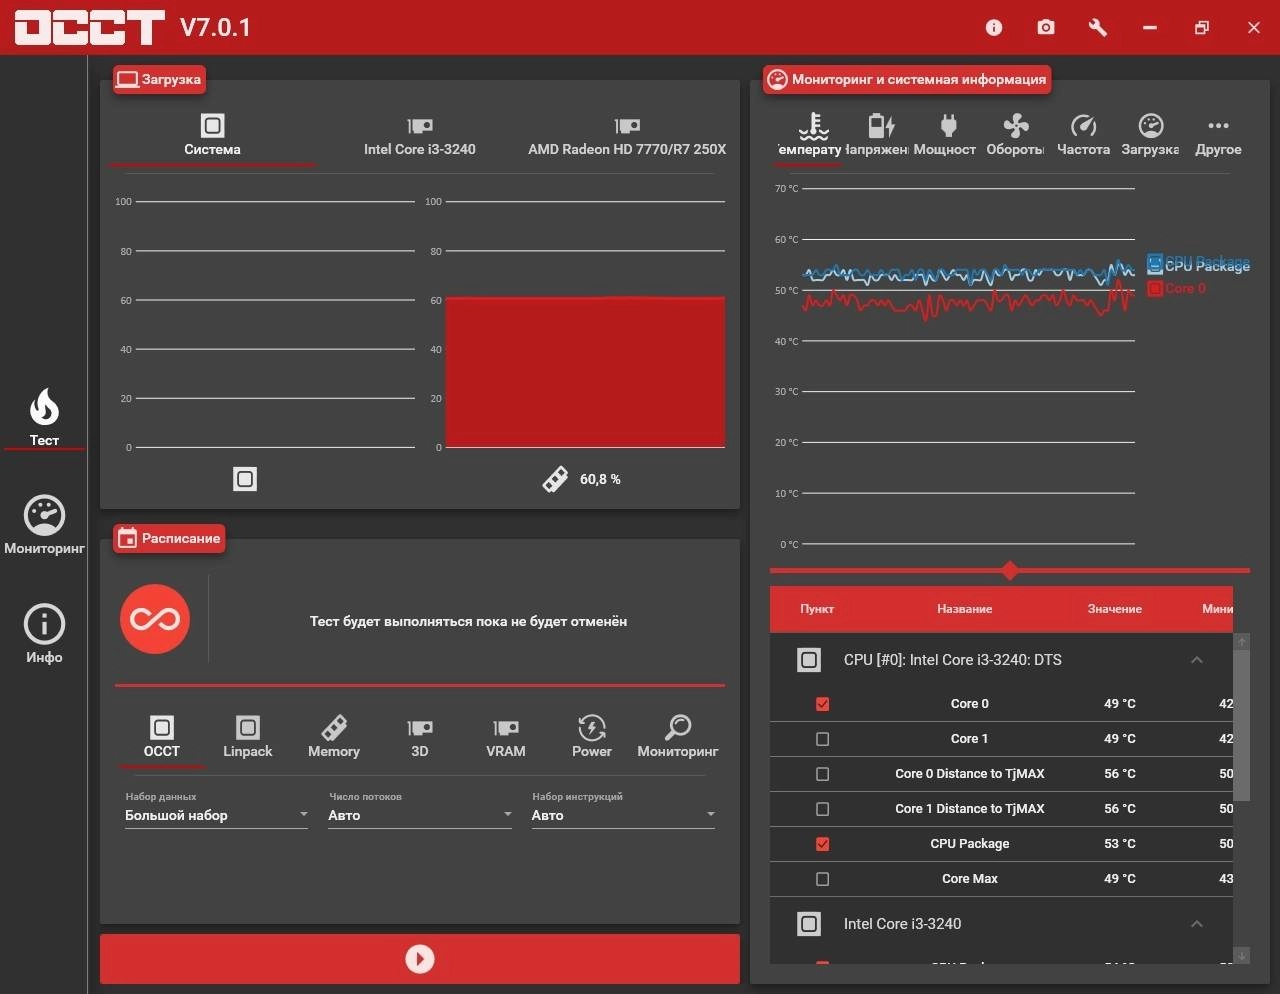Minimize the OCCT window
The width and height of the screenshot is (1280, 994).
click(x=1150, y=28)
